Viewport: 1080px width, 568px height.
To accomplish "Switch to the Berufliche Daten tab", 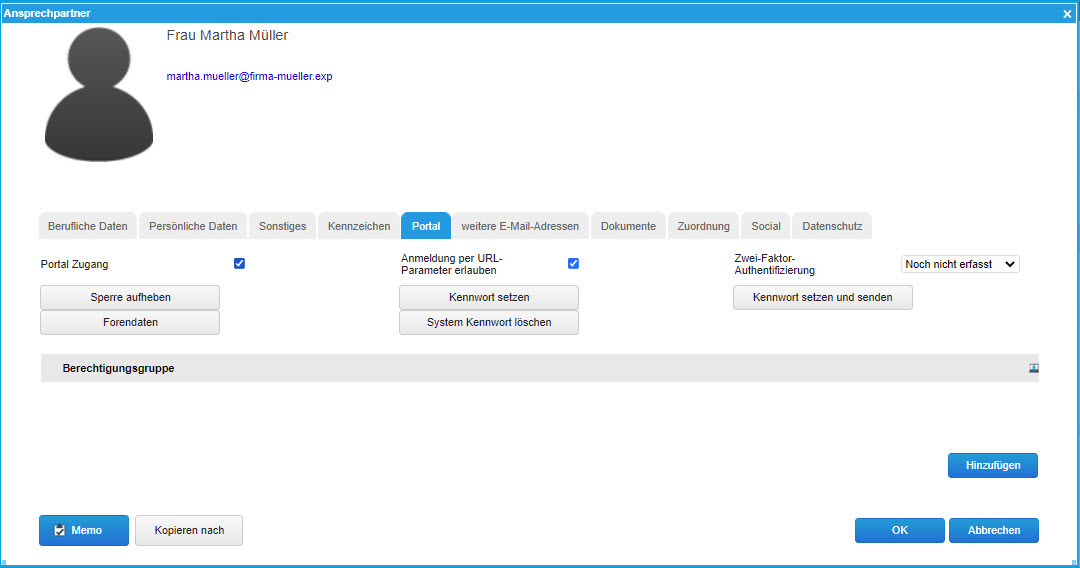I will pos(87,226).
